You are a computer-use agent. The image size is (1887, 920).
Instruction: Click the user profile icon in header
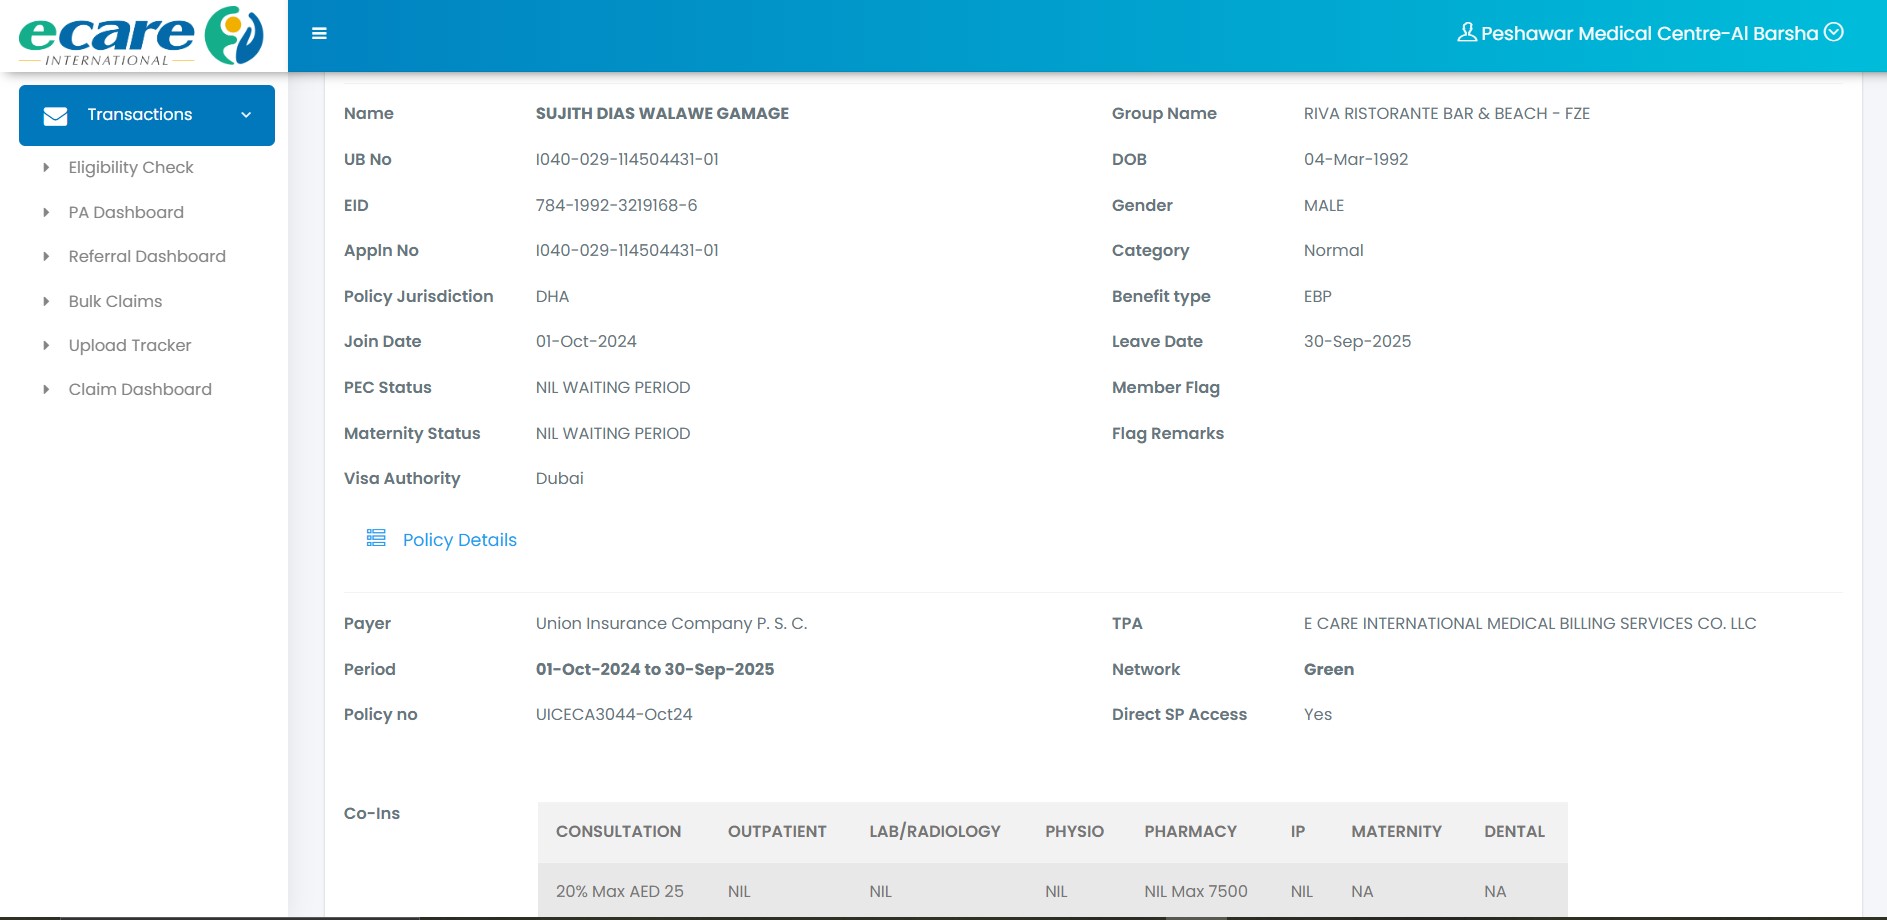coord(1466,33)
